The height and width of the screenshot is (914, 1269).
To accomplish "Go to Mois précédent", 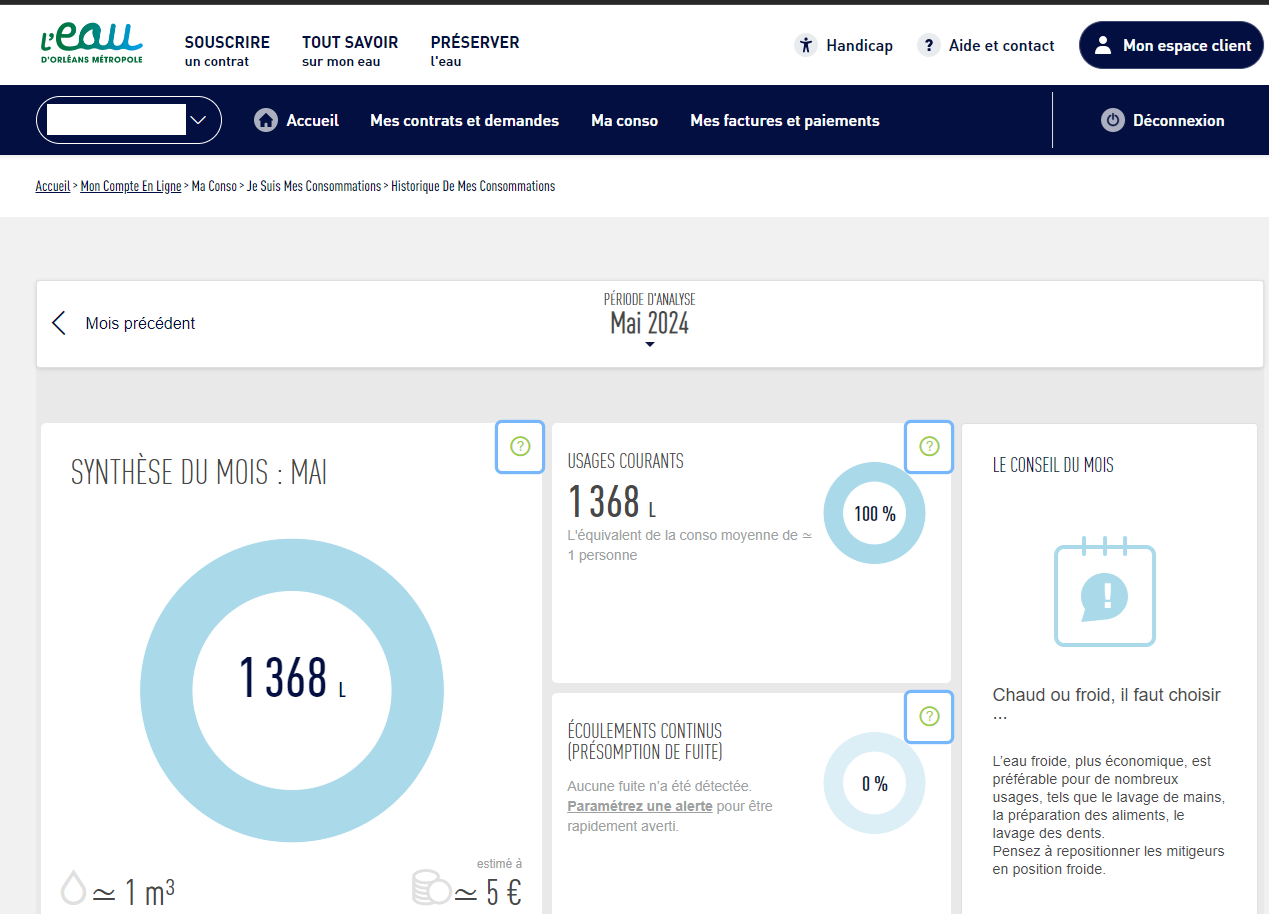I will tap(125, 323).
